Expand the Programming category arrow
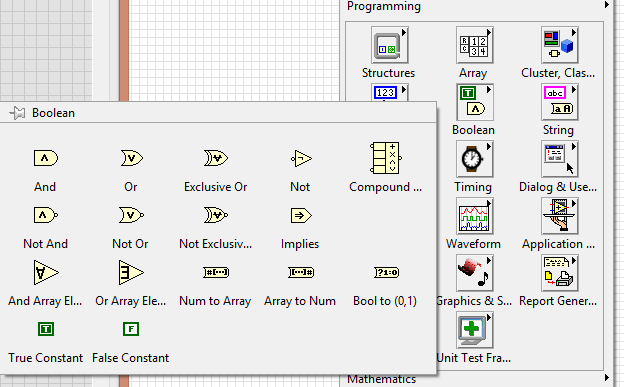Viewport: 624px width, 387px height. [606, 5]
